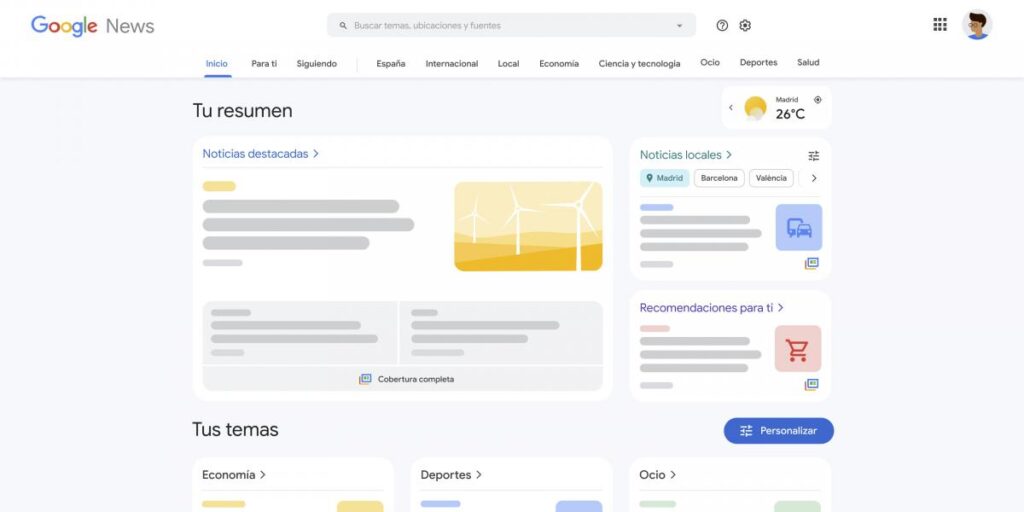Open Cobertura completa link
Viewport: 1024px width, 512px height.
point(406,379)
